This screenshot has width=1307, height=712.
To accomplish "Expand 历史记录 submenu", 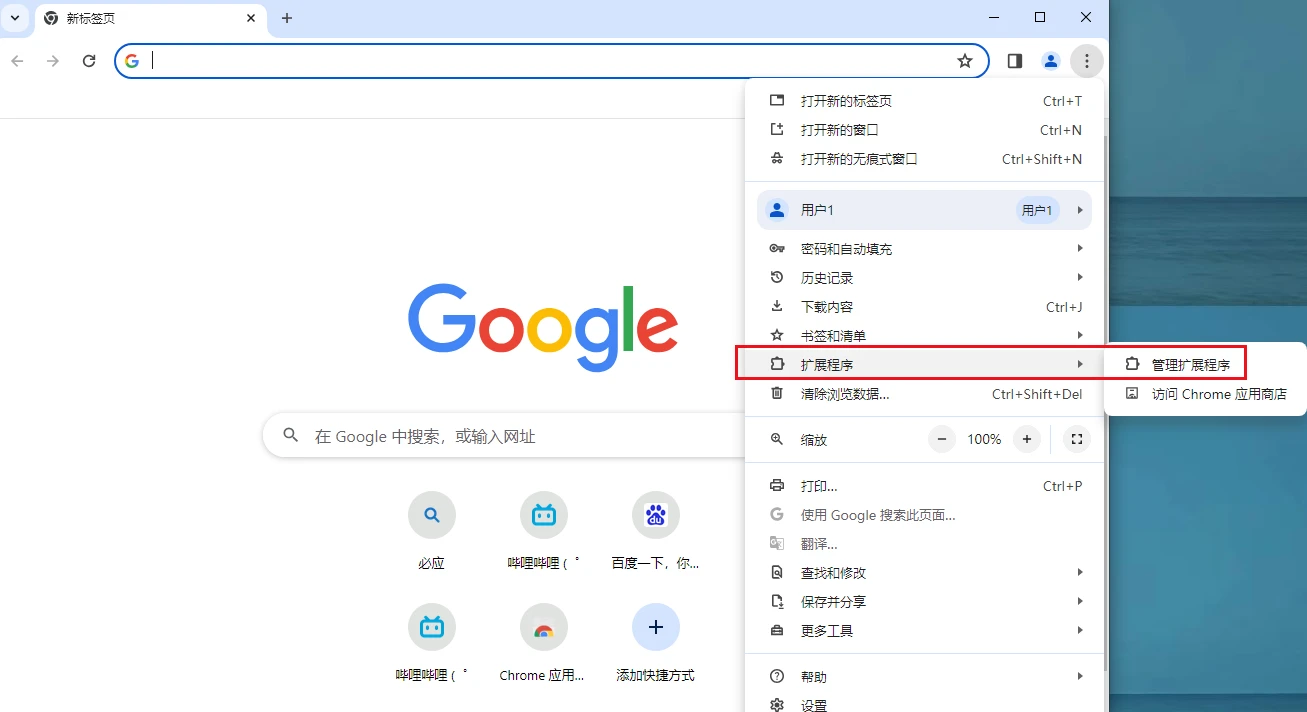I will click(x=924, y=278).
